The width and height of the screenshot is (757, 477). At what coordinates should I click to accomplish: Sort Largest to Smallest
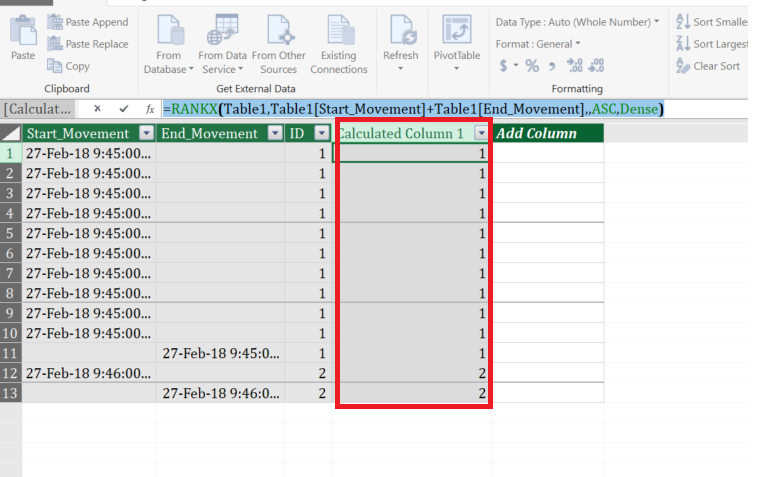(712, 44)
